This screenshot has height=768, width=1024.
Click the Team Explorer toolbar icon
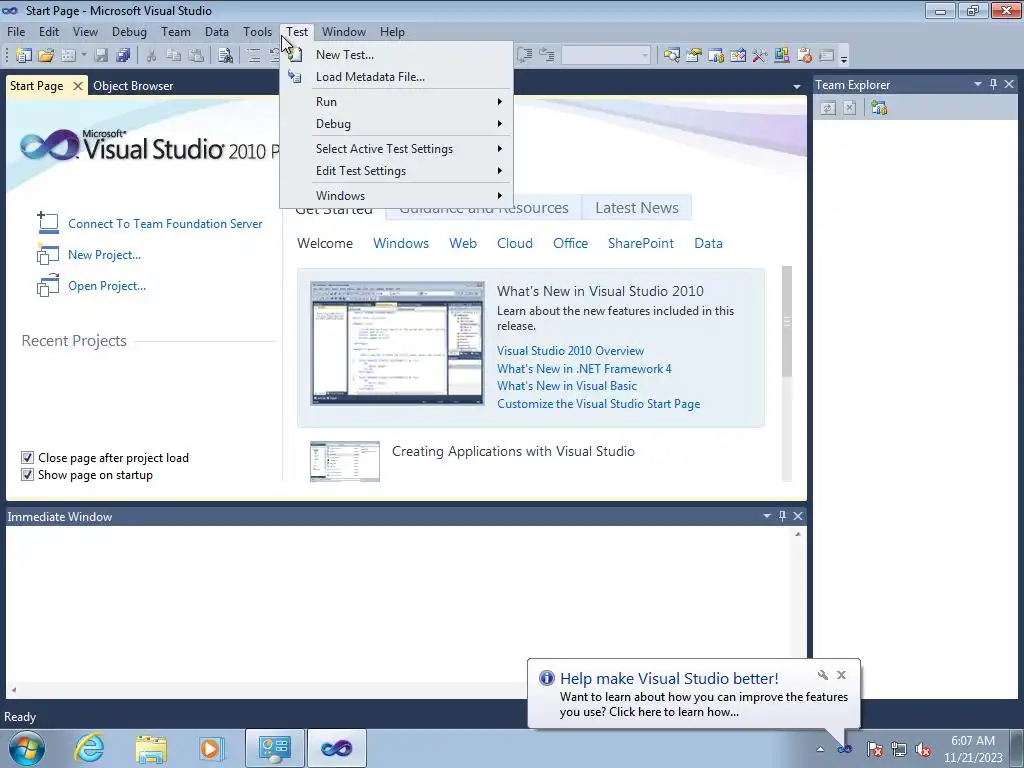(716, 56)
